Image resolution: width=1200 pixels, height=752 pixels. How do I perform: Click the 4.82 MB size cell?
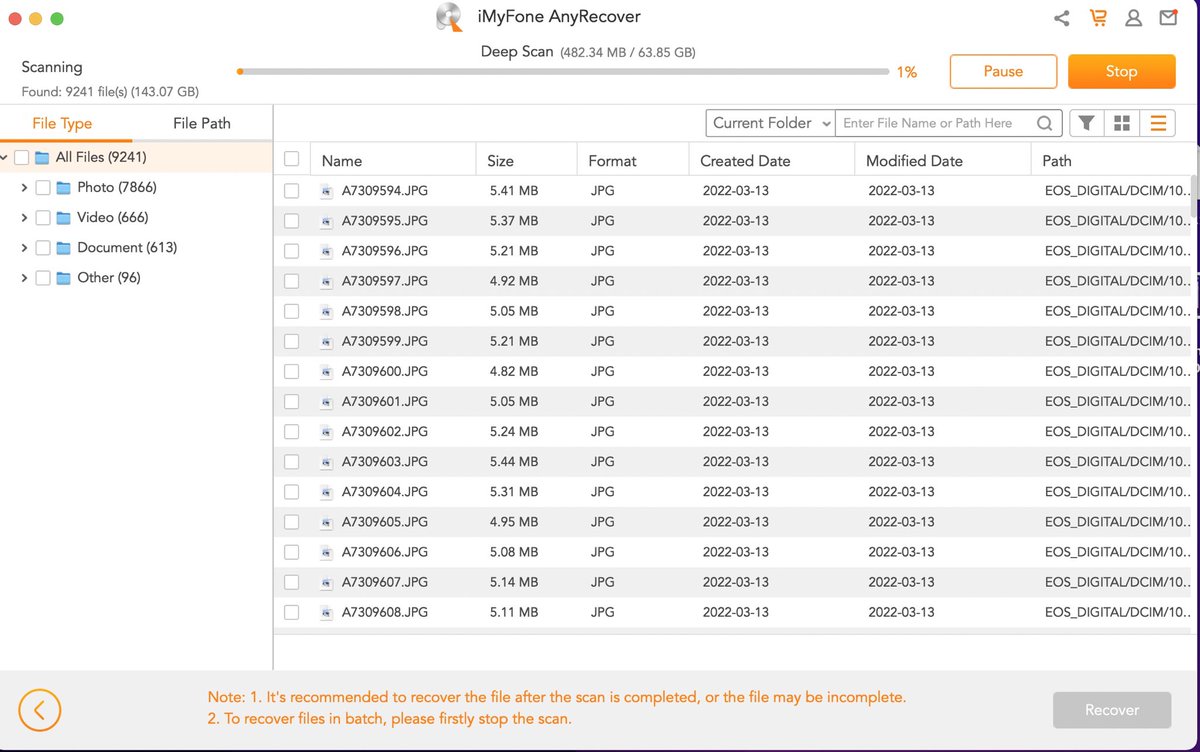point(514,371)
